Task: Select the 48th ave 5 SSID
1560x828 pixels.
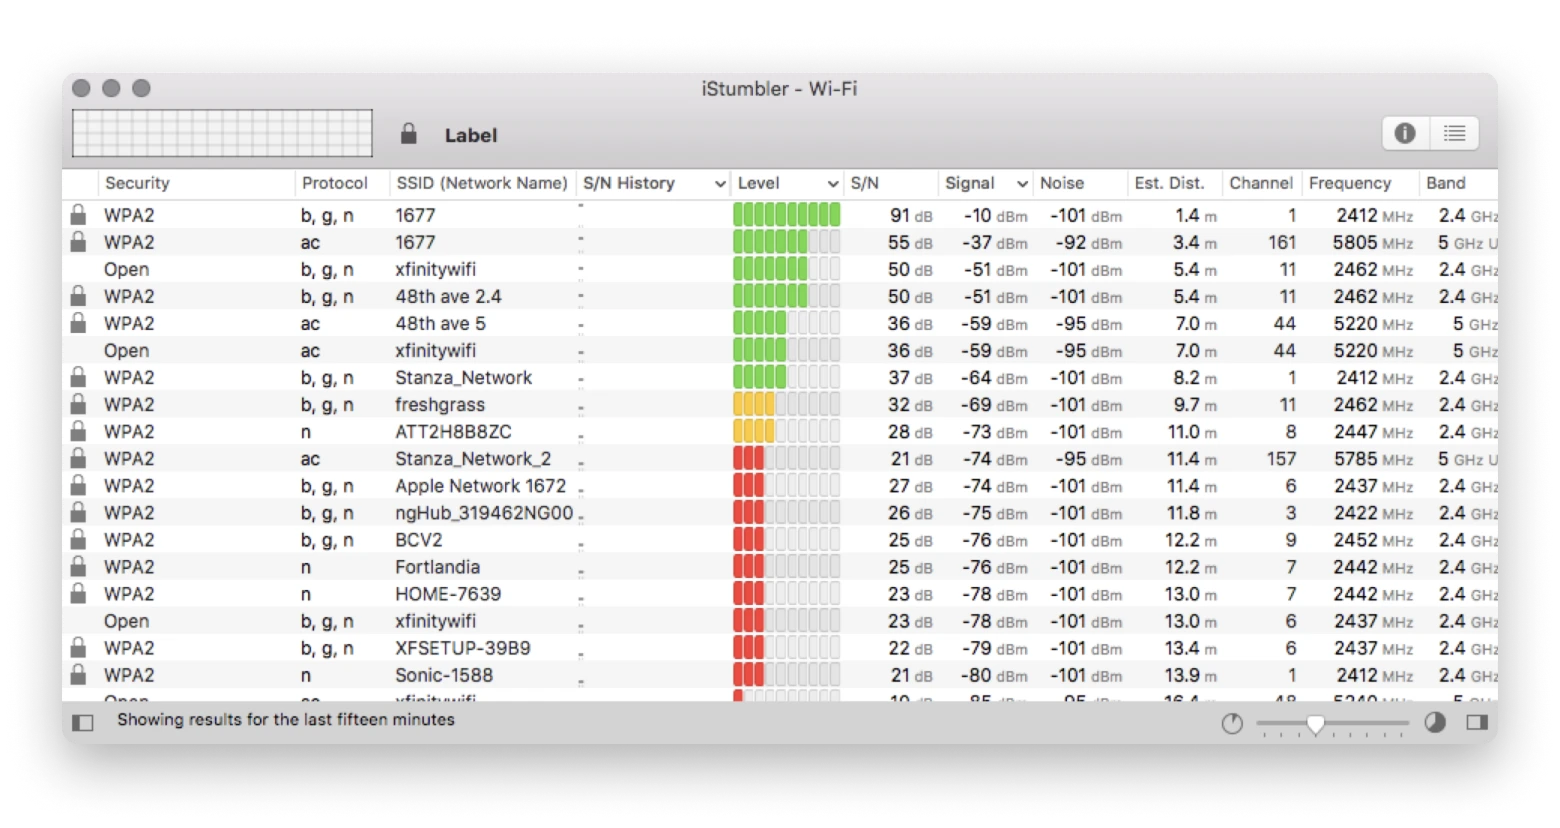Action: click(x=440, y=323)
